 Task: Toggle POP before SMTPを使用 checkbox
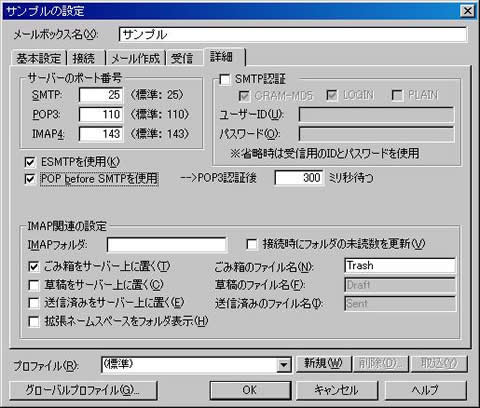coord(30,179)
